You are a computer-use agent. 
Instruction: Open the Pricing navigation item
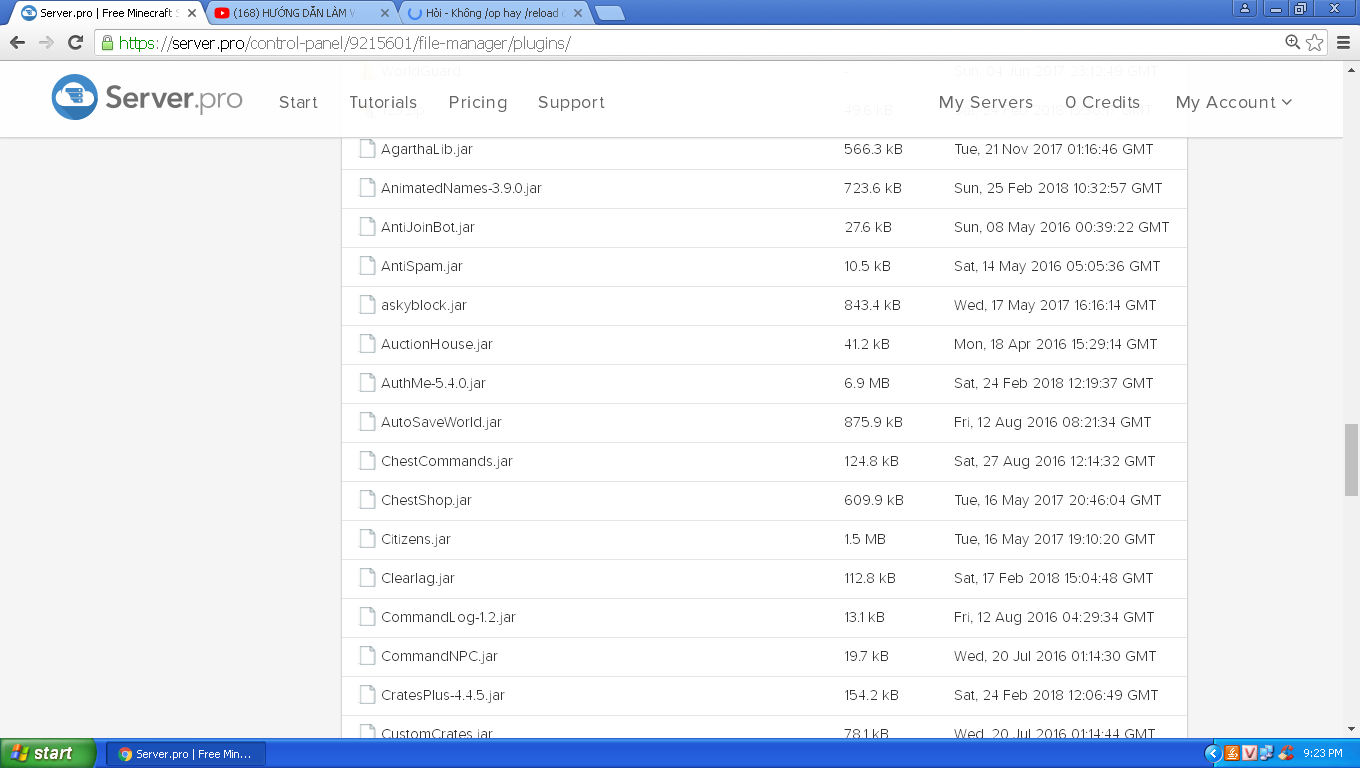click(478, 102)
